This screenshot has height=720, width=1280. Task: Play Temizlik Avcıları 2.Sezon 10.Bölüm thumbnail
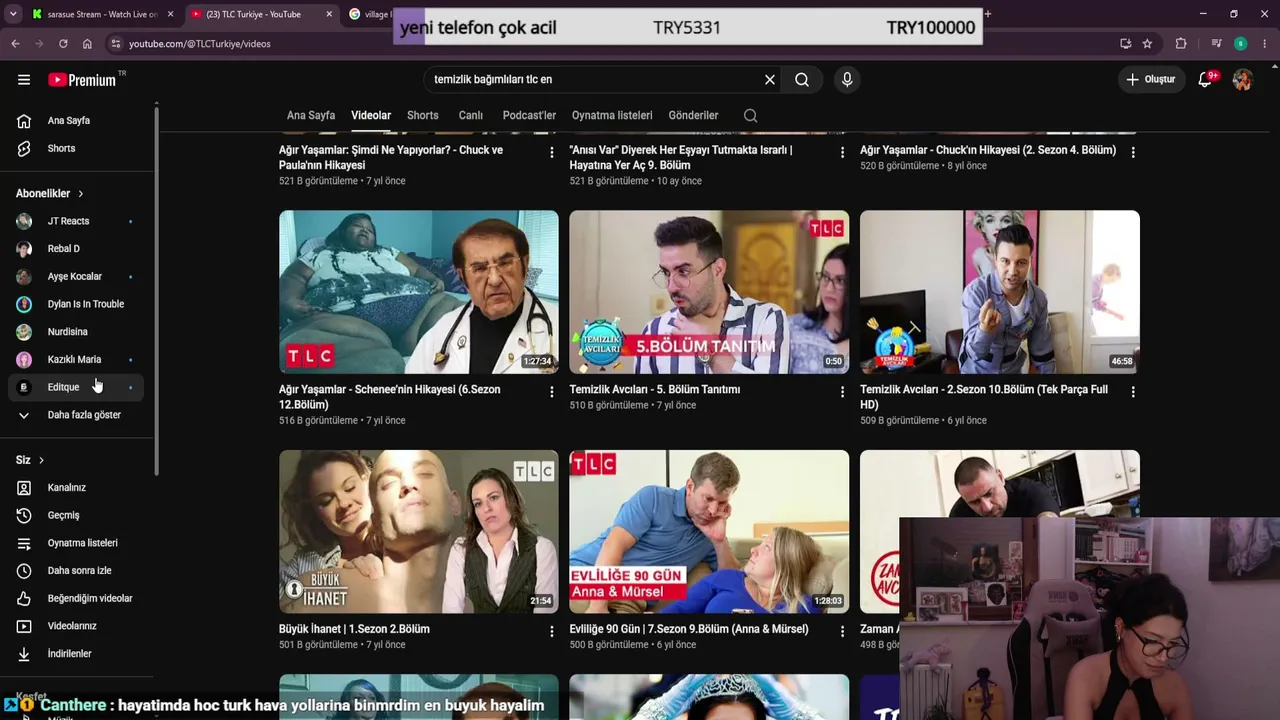[1000, 292]
